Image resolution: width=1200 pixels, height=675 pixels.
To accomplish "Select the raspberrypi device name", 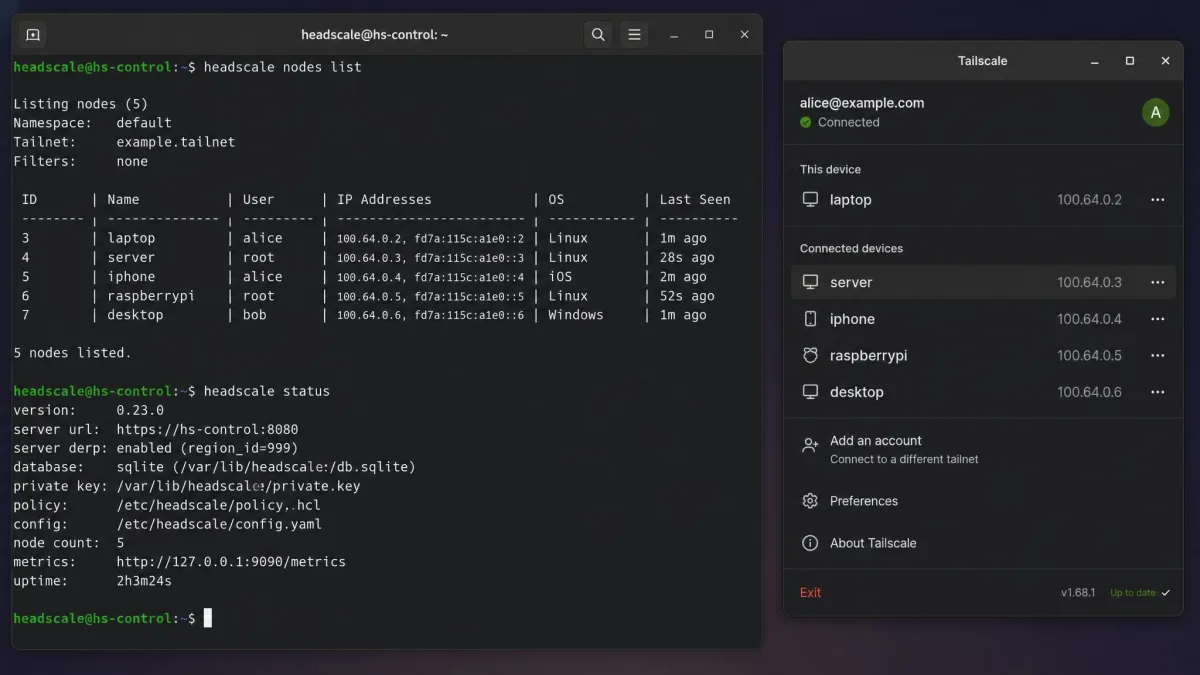I will coord(869,356).
